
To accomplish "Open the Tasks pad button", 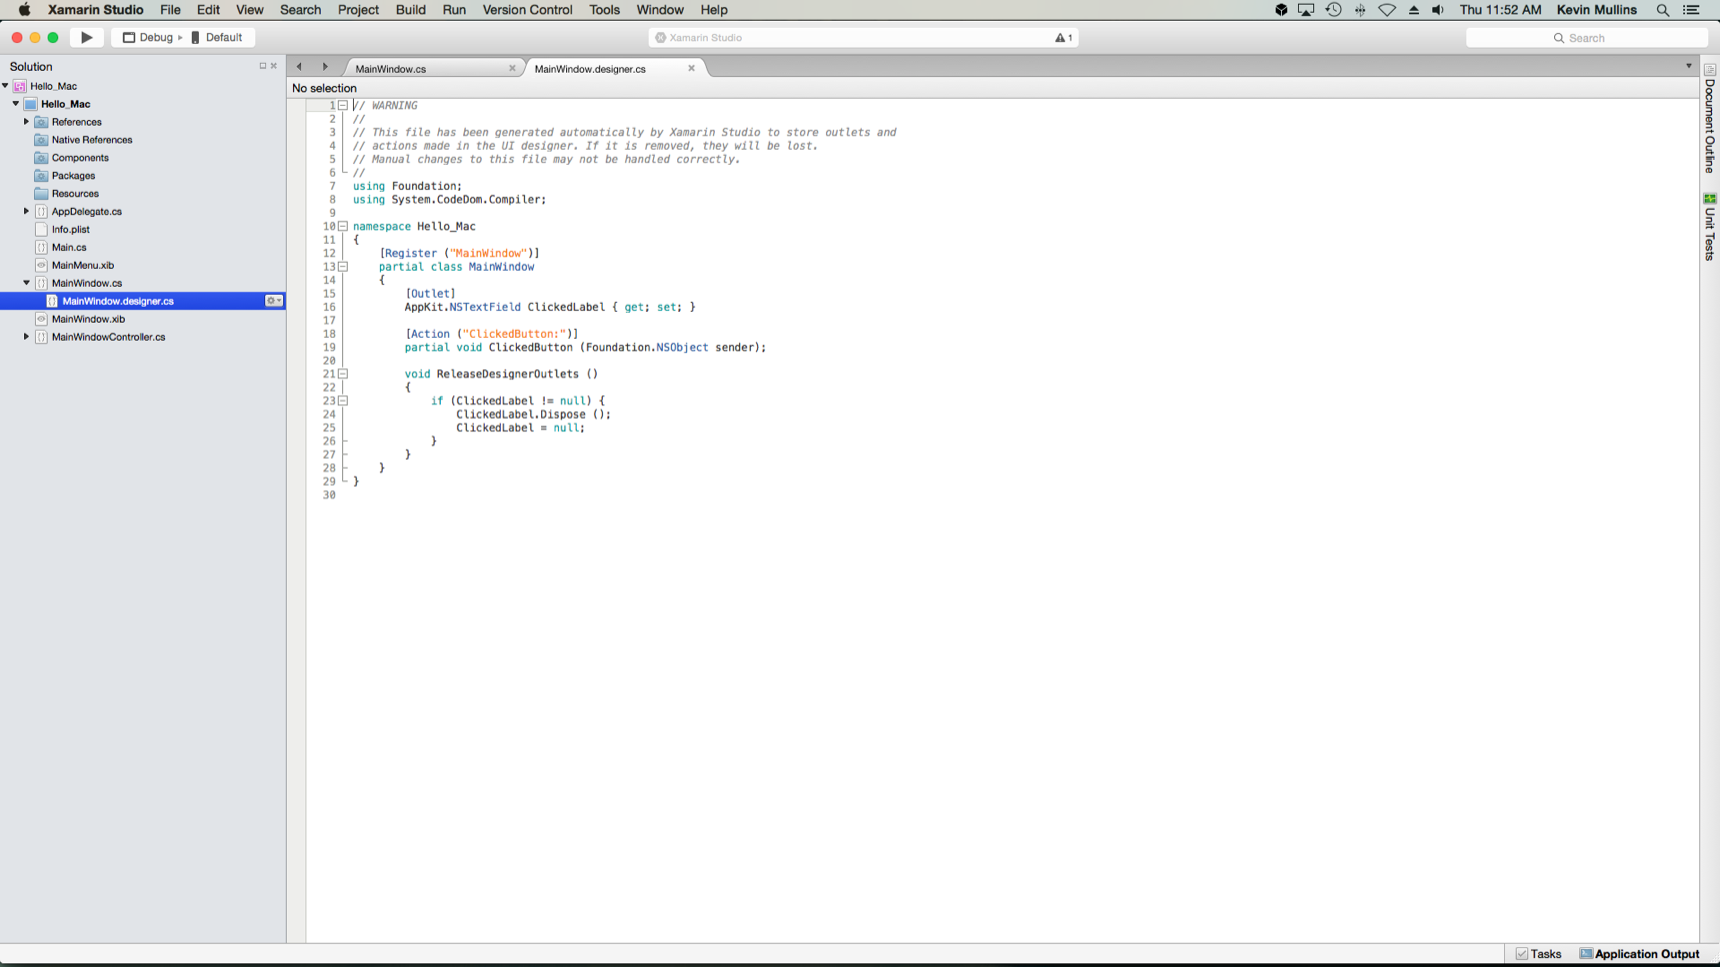I will click(1539, 954).
